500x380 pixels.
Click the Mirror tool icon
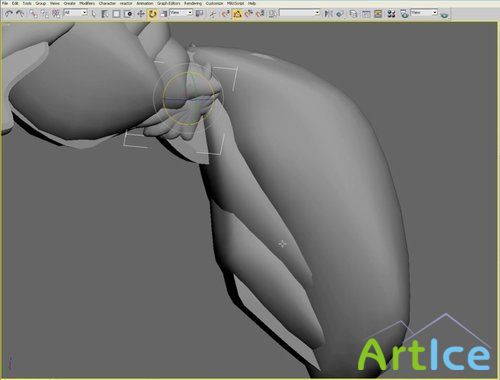[328, 14]
